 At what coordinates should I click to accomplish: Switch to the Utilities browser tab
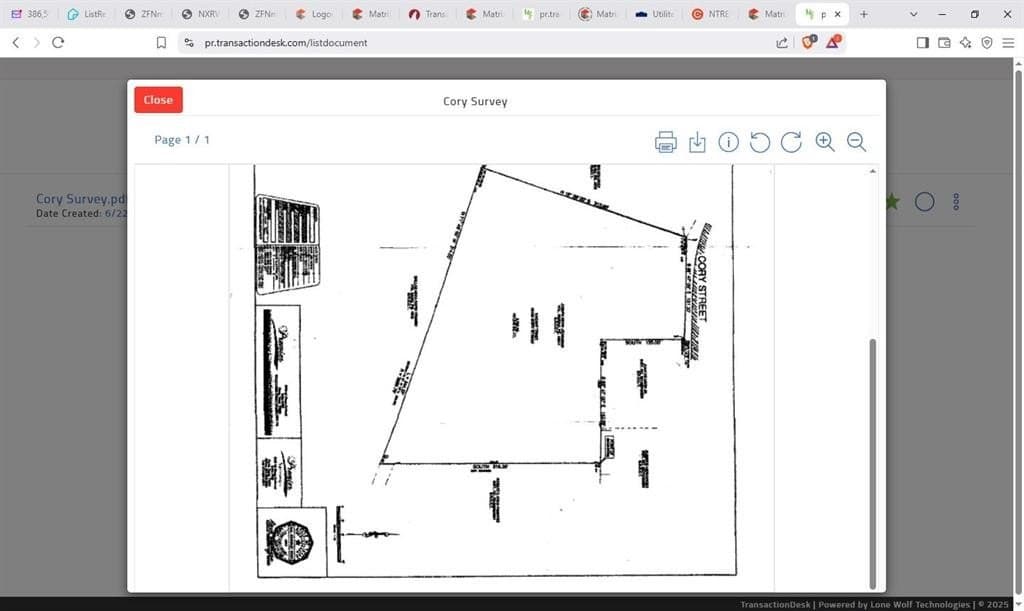(x=654, y=14)
